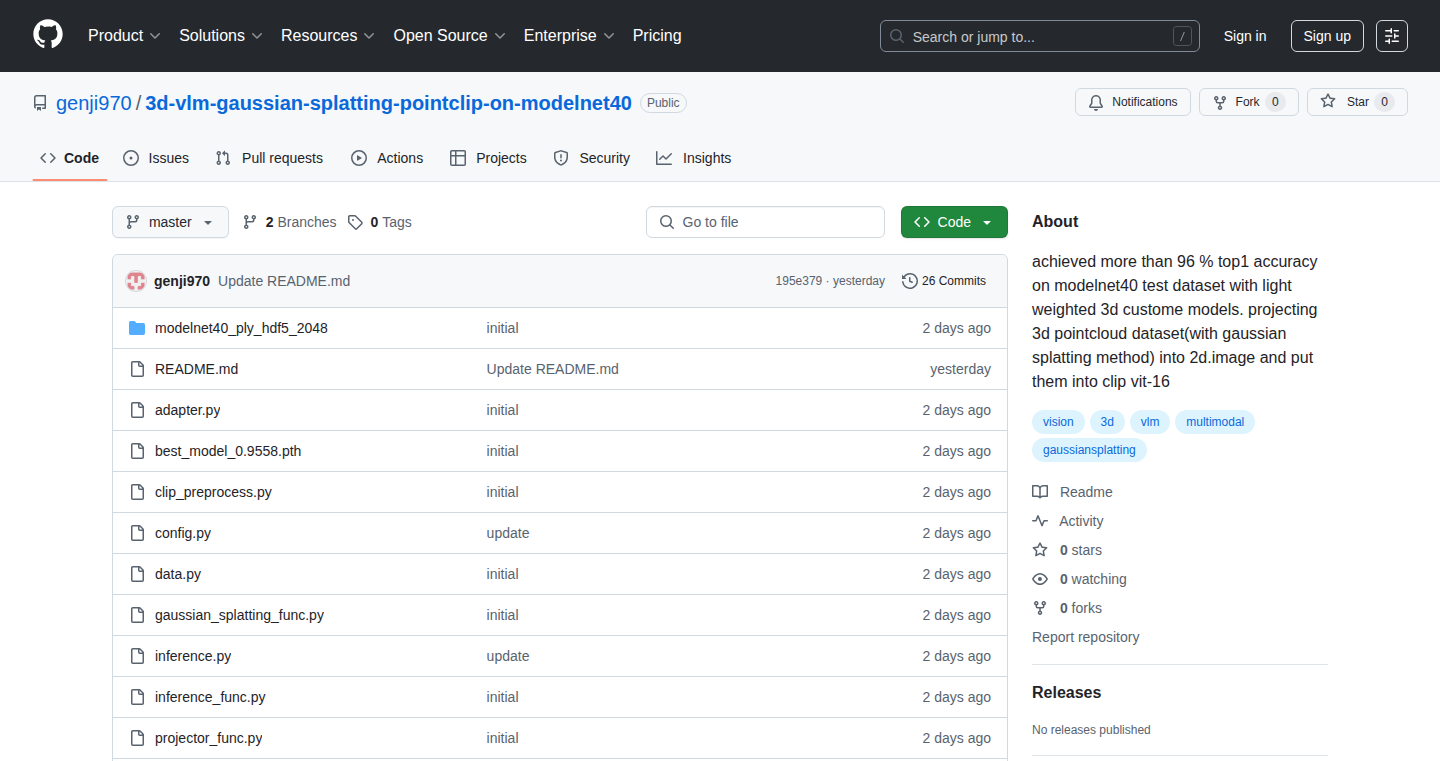This screenshot has height=761, width=1440.
Task: Click the commit history clock icon
Action: (x=909, y=281)
